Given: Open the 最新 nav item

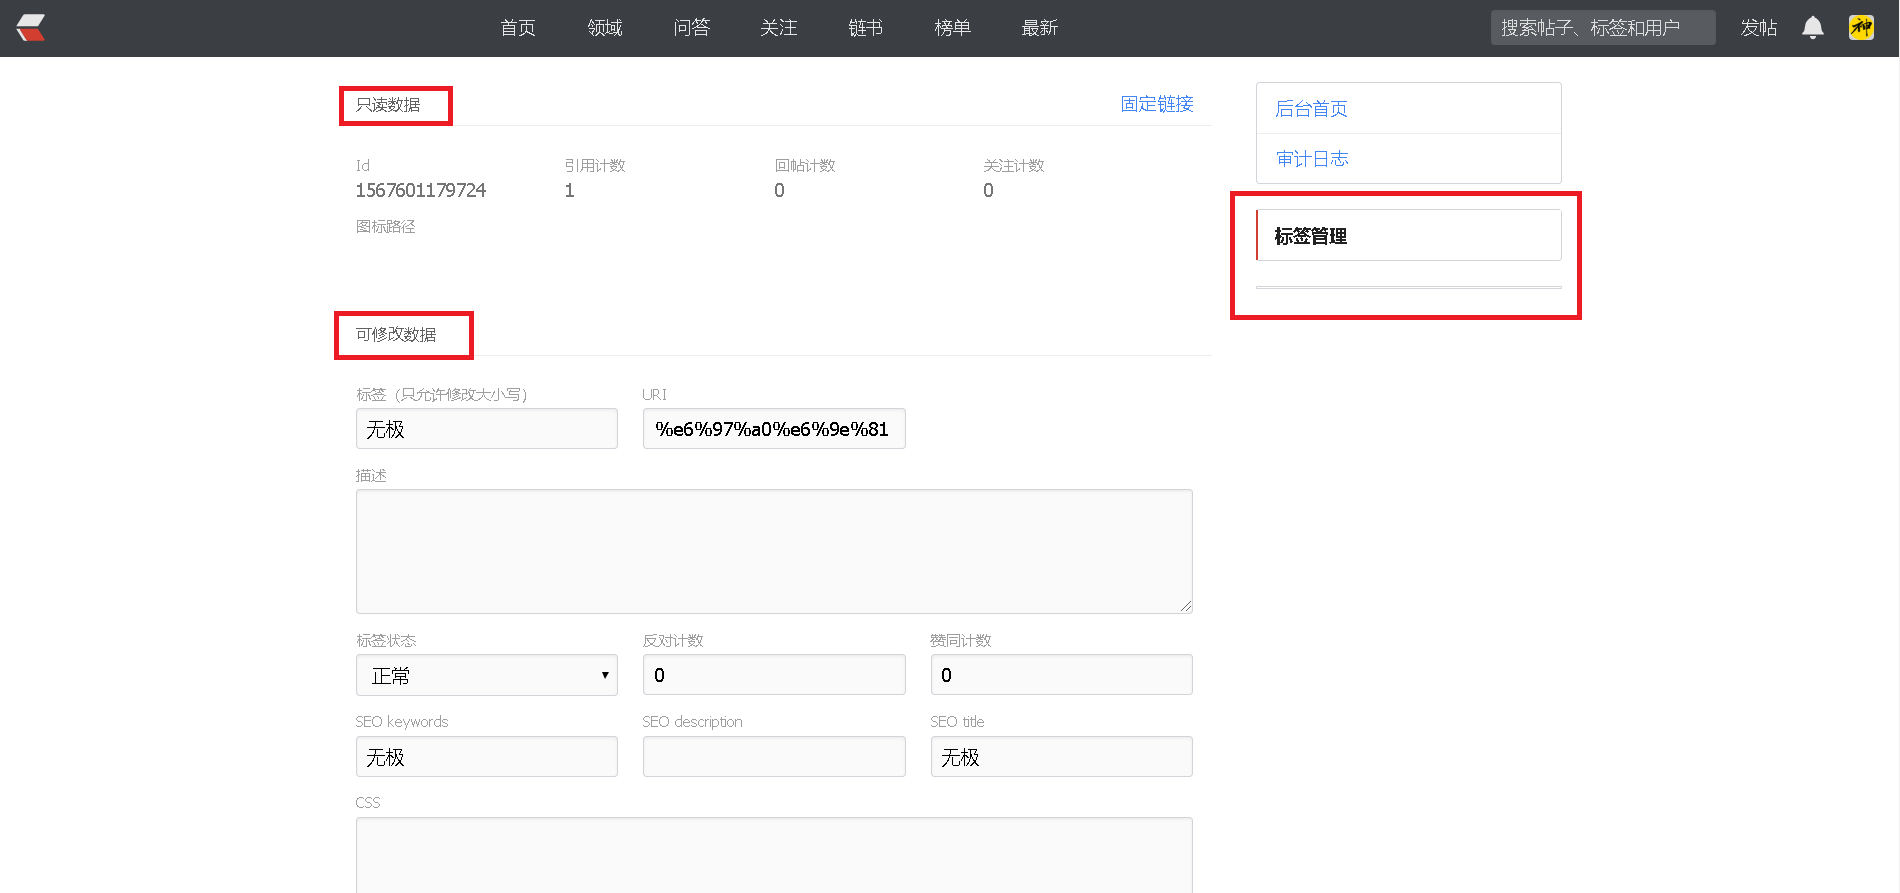Looking at the screenshot, I should pos(1040,28).
